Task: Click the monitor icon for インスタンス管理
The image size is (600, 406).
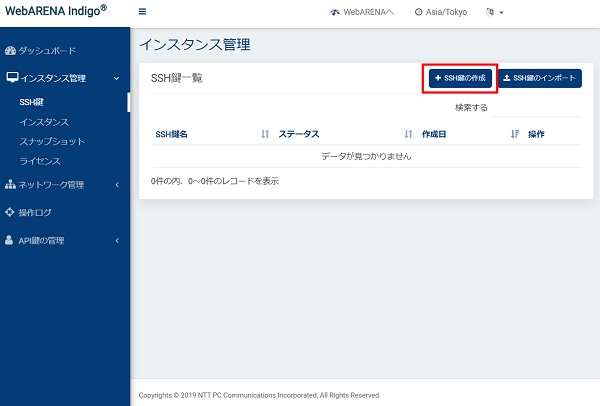Action: (12, 77)
